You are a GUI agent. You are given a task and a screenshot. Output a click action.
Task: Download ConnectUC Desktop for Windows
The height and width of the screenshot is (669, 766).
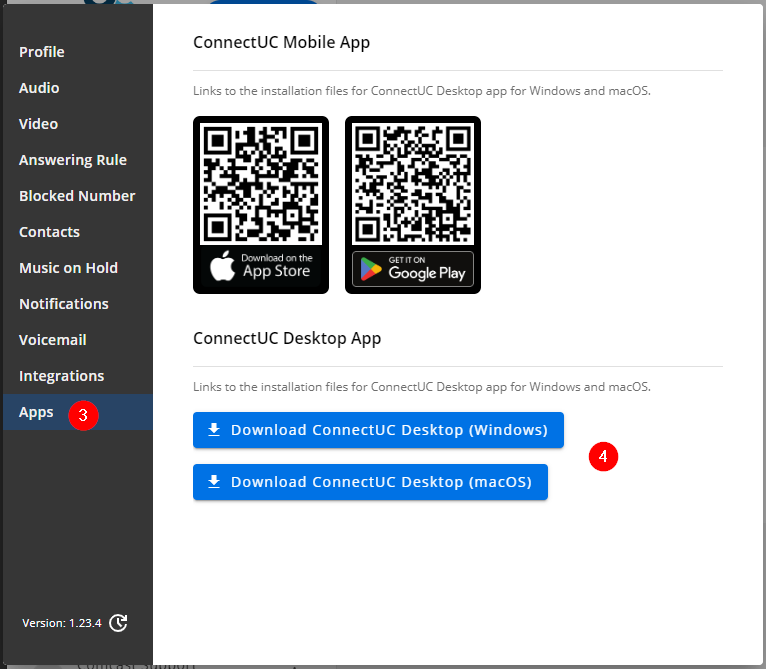(378, 430)
